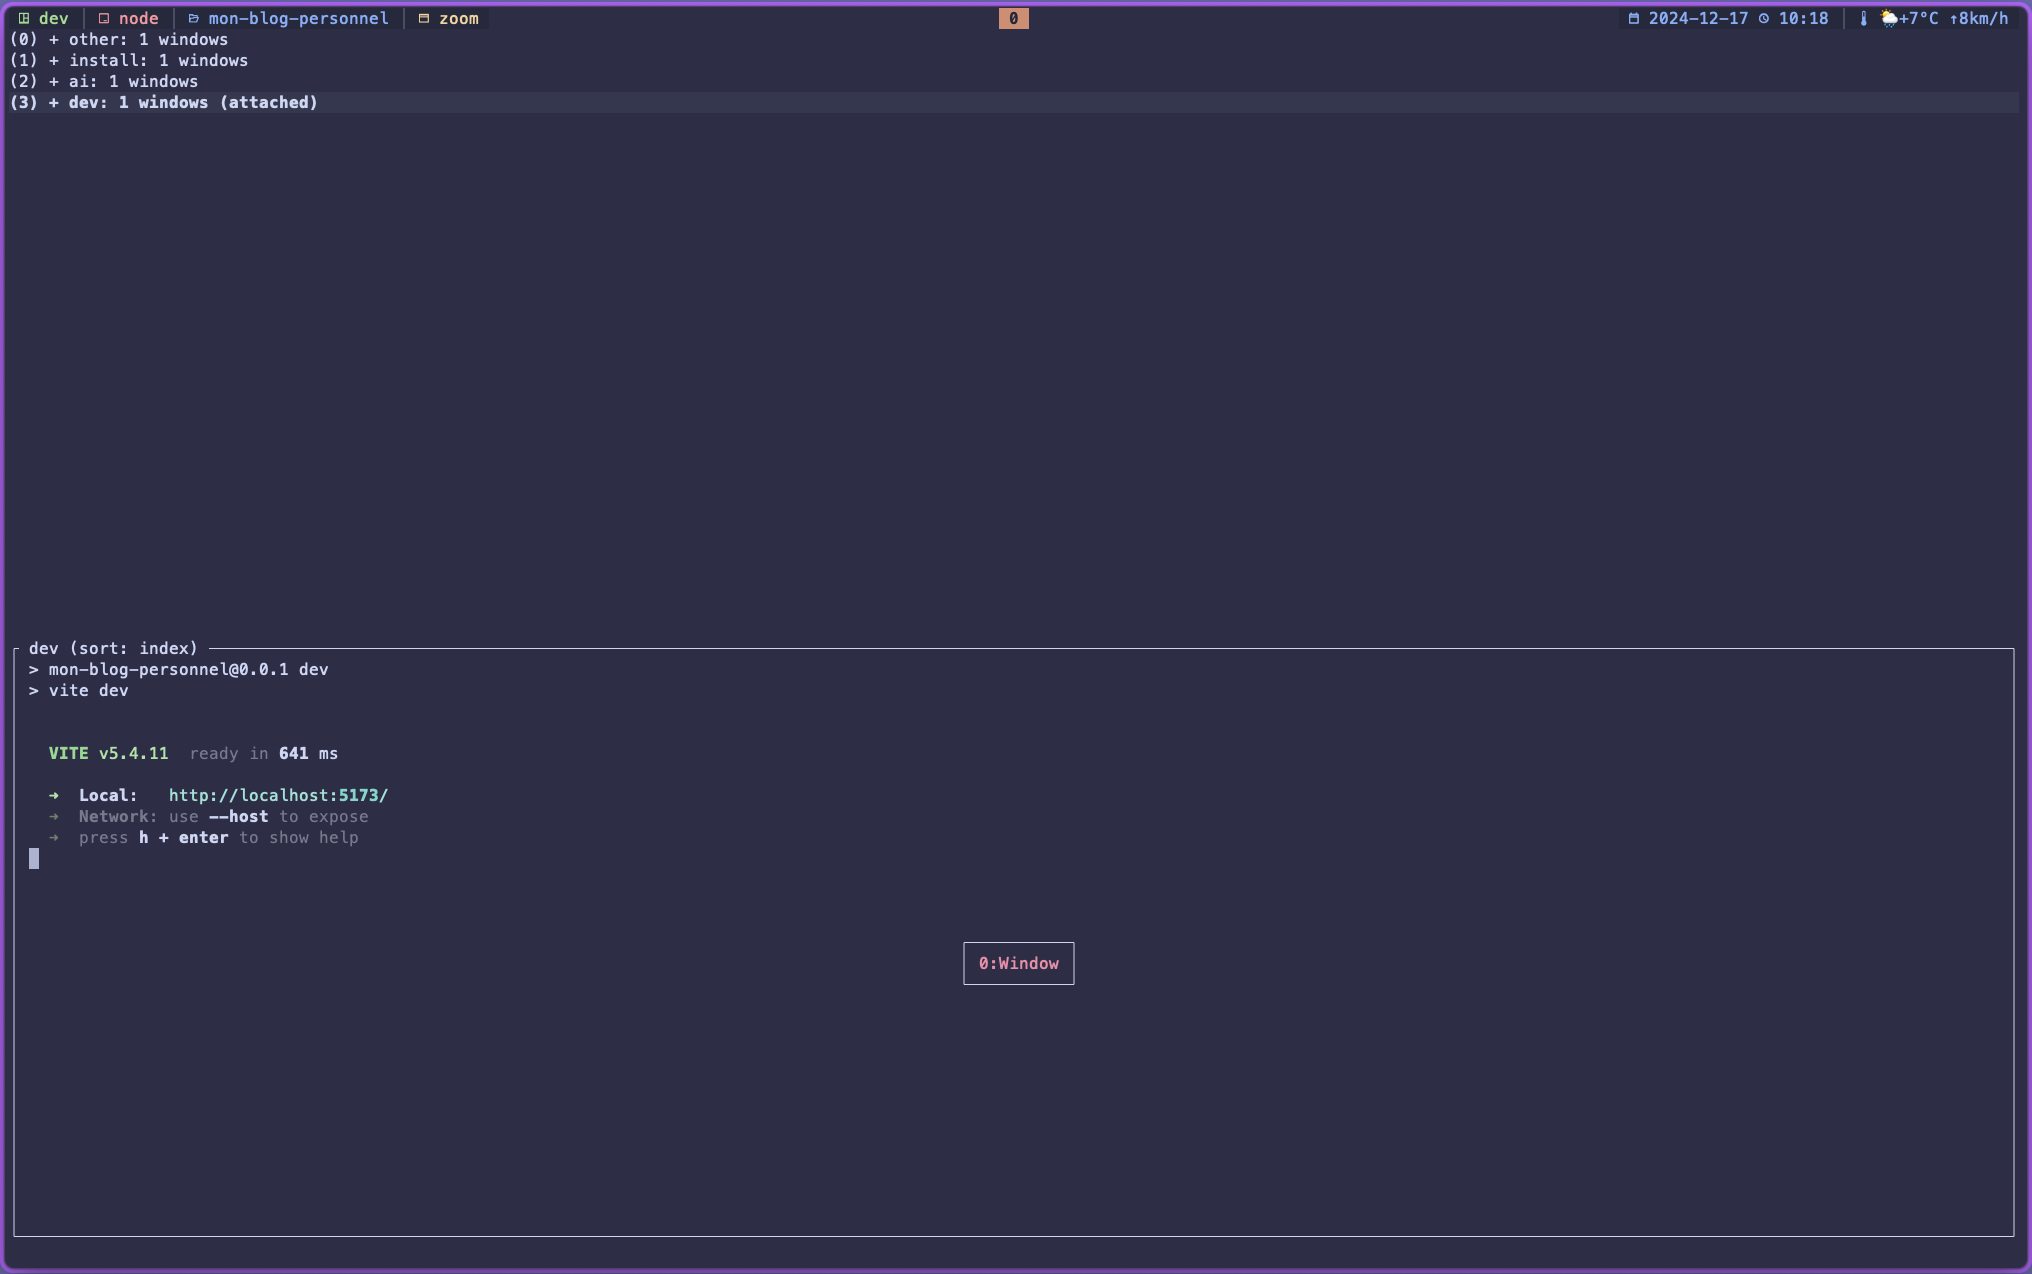This screenshot has width=2032, height=1274.
Task: Click the orange window 0 badge
Action: tap(1013, 18)
